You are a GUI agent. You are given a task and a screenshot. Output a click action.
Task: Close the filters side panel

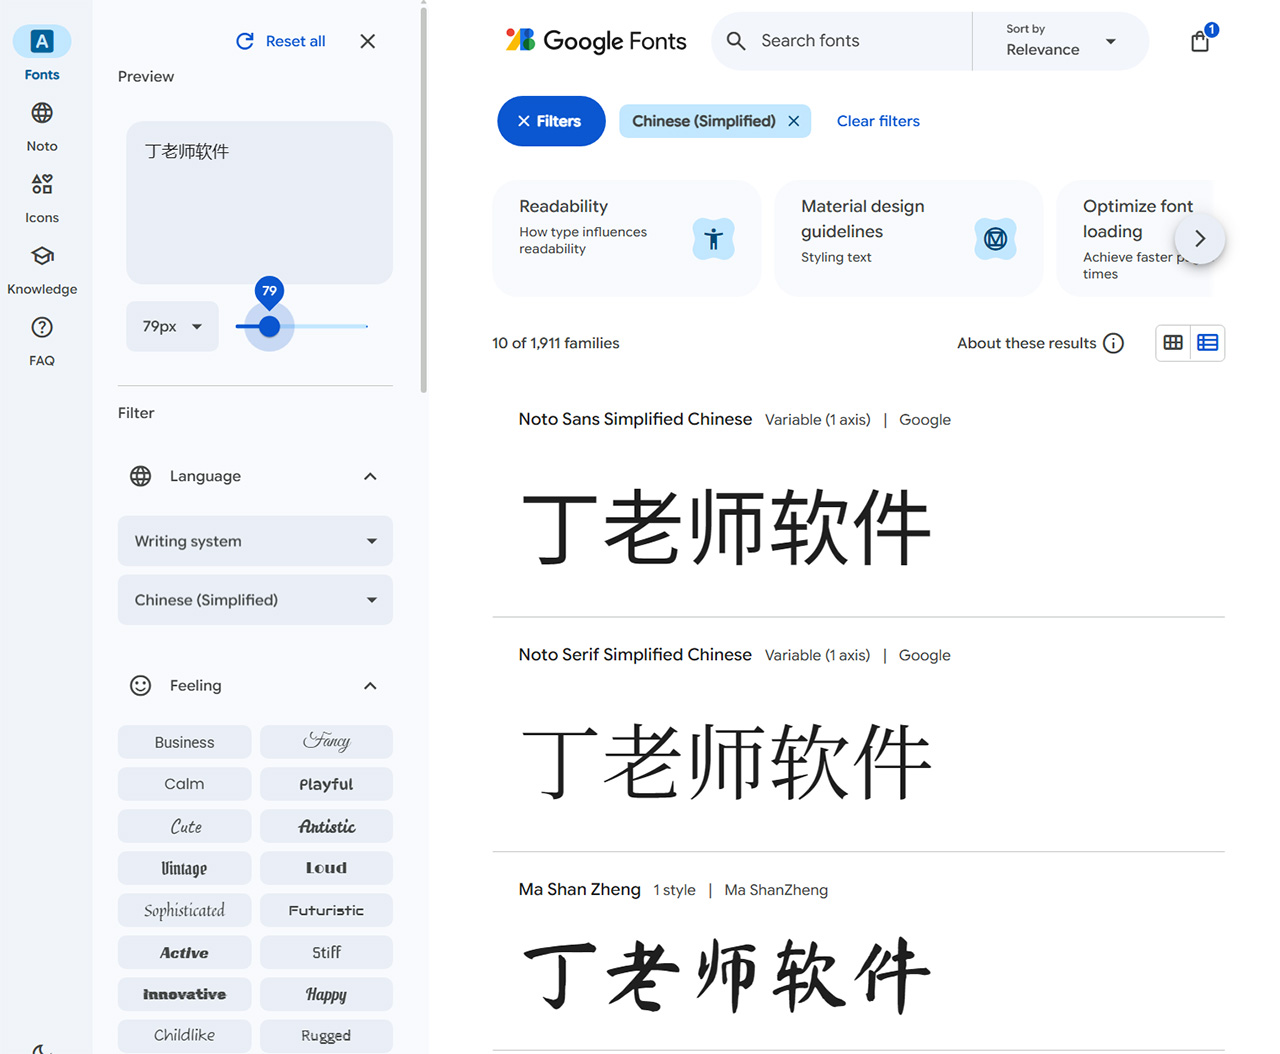(368, 41)
